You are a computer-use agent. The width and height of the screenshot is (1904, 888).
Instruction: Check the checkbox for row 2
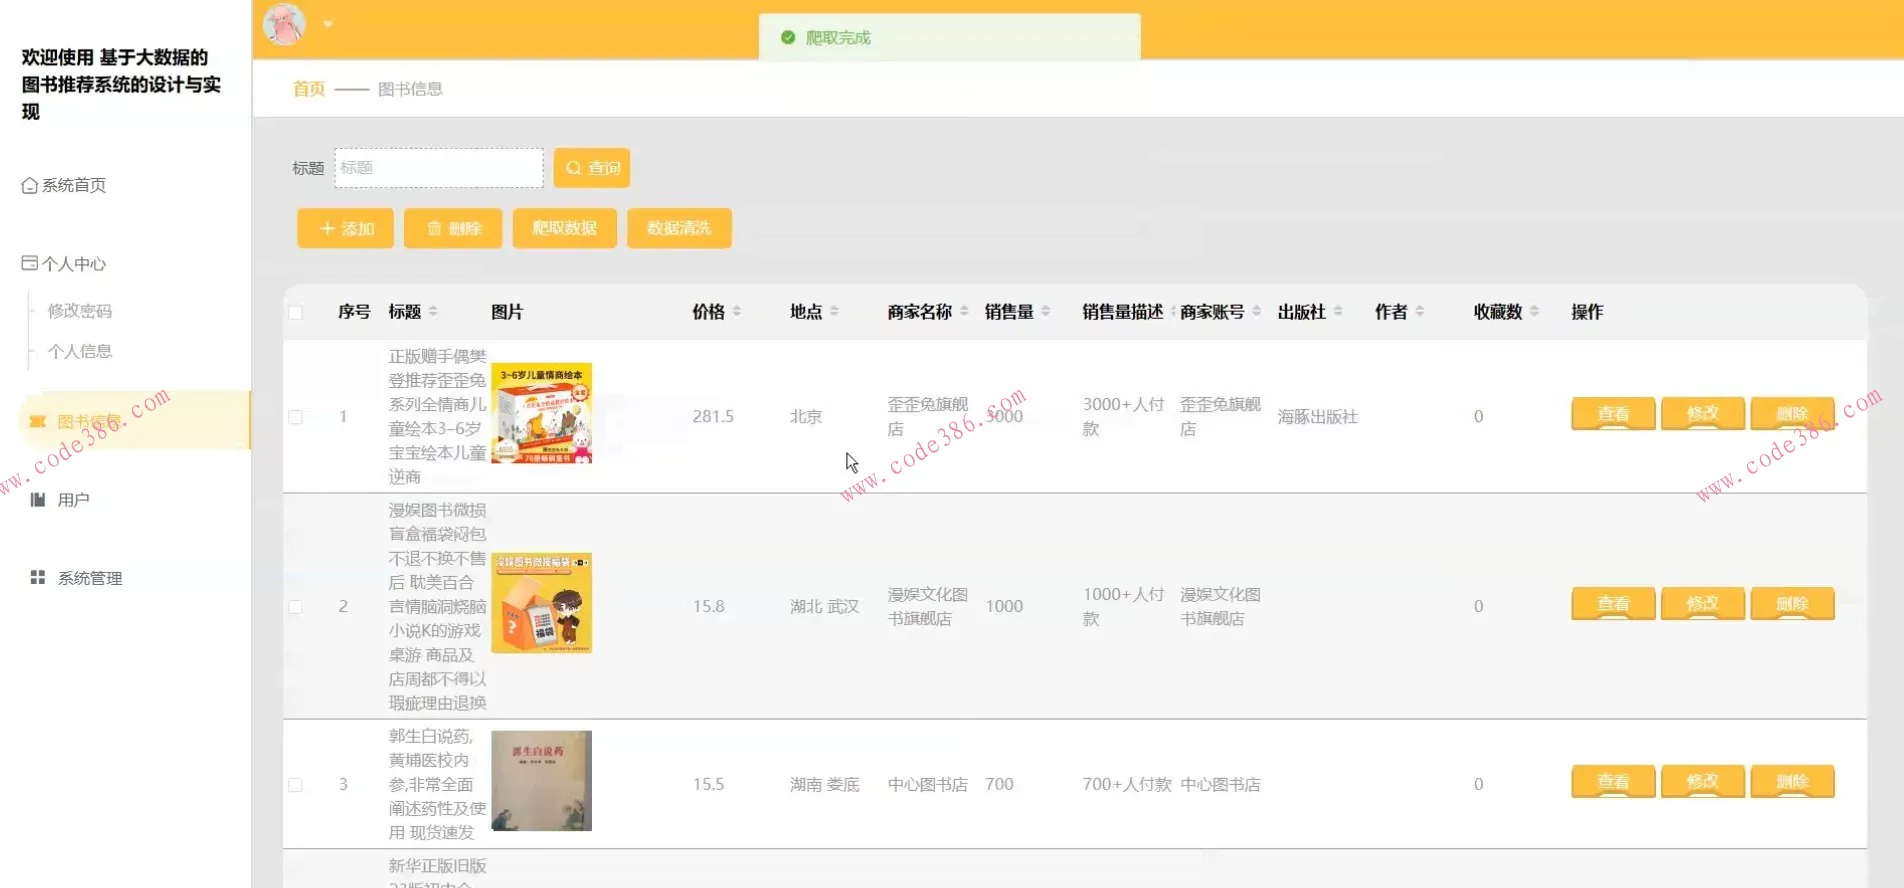[x=295, y=607]
